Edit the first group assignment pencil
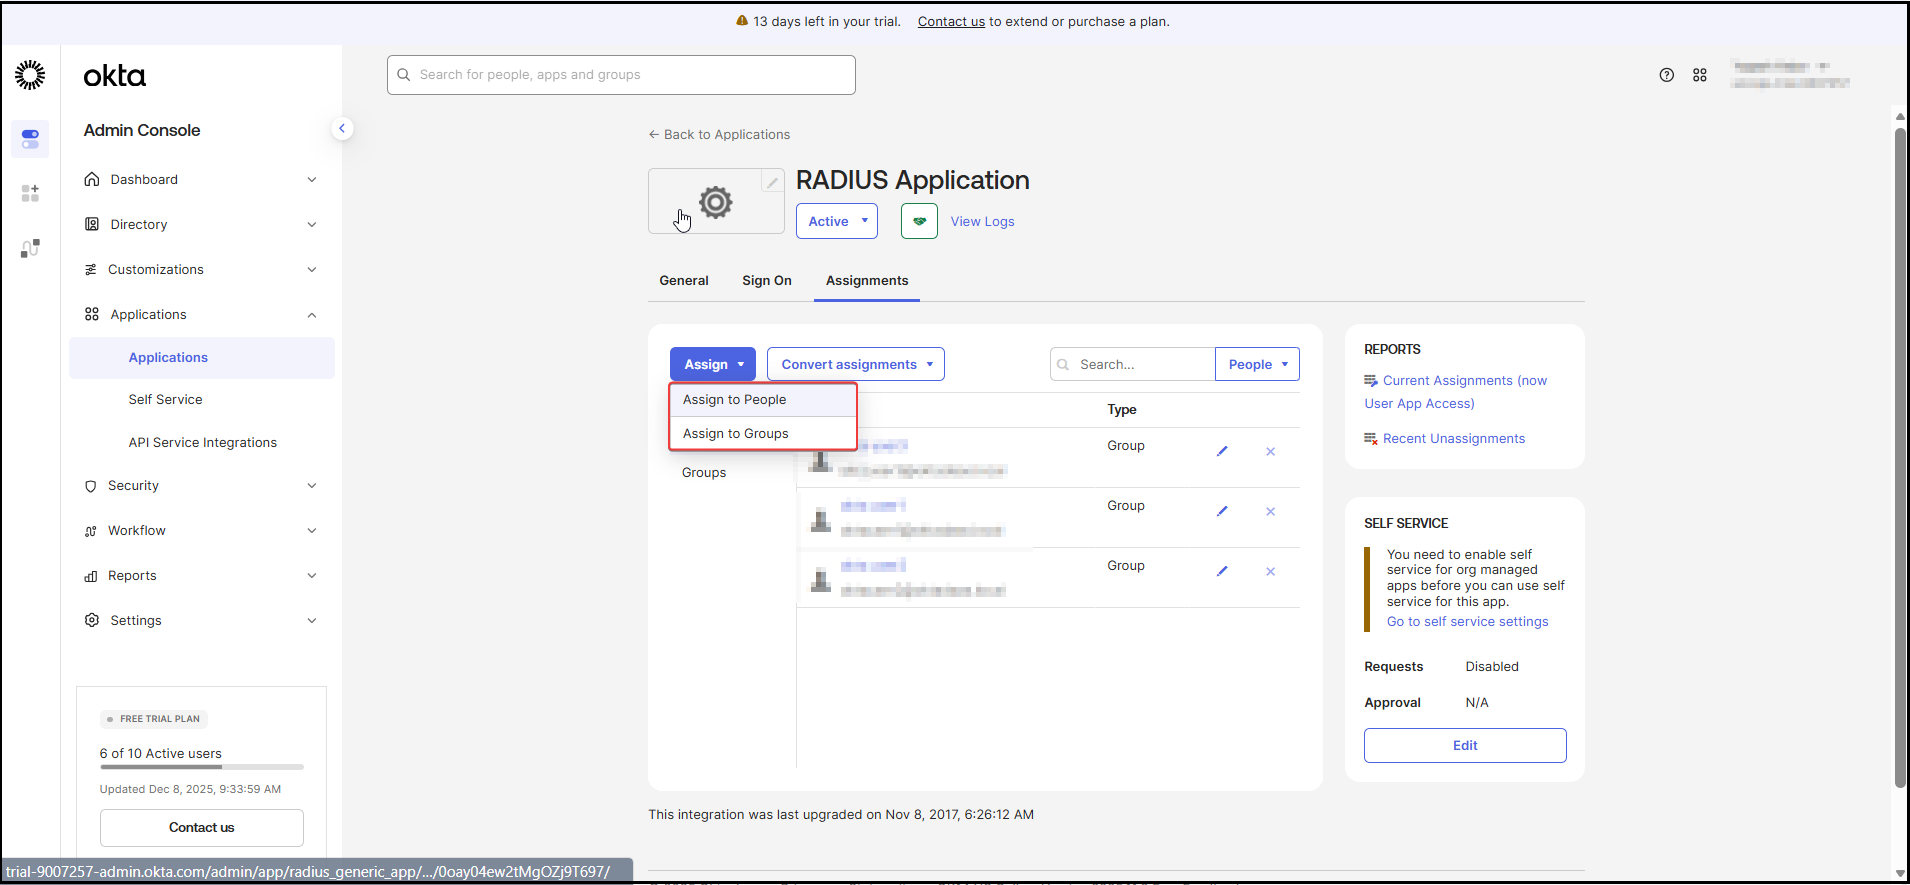The image size is (1910, 885). click(1221, 451)
